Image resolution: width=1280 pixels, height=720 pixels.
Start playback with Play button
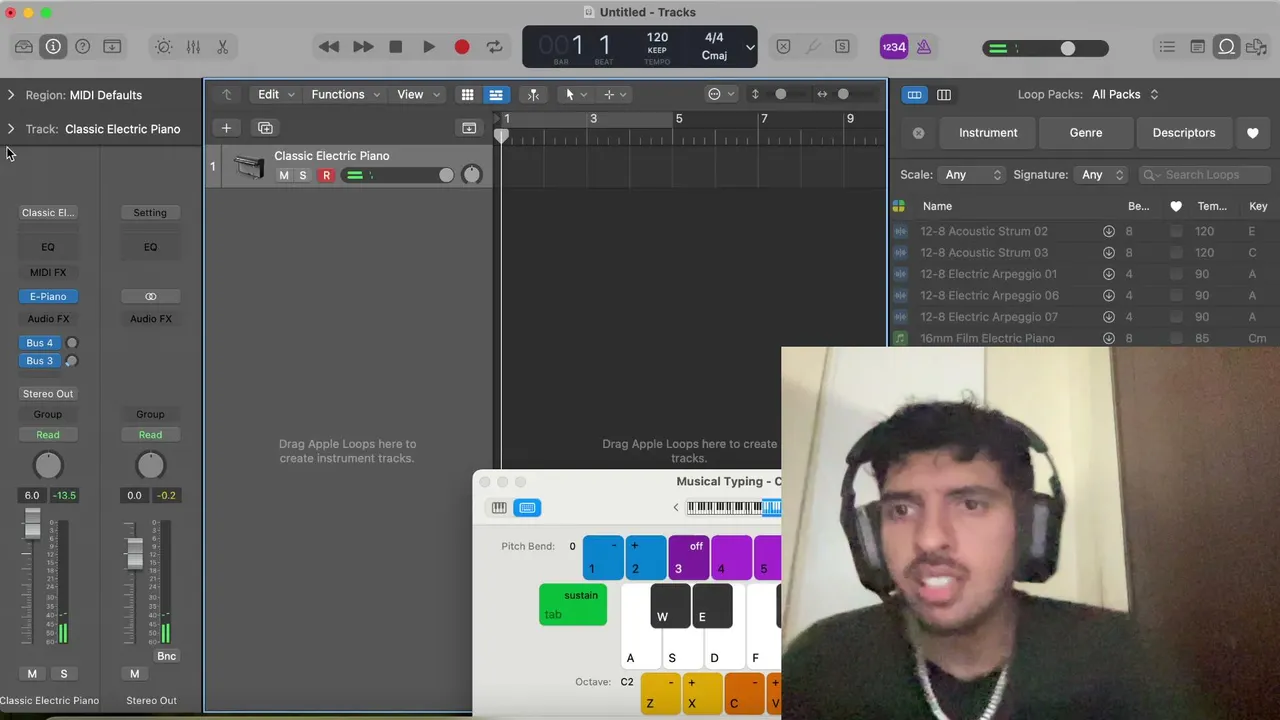(x=429, y=47)
